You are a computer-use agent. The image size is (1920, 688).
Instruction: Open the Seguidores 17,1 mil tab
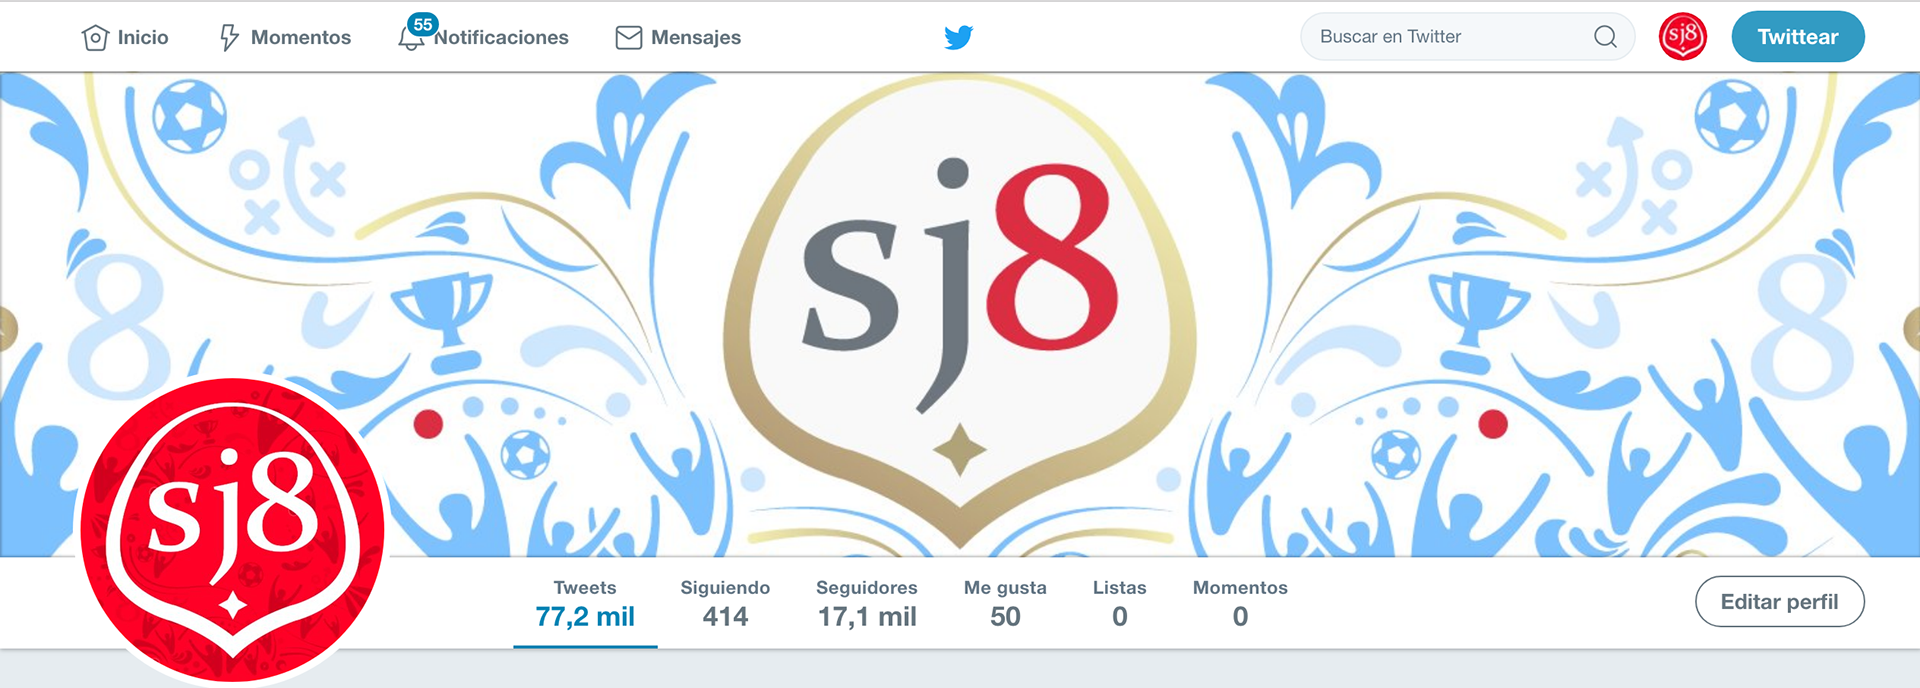(x=867, y=603)
